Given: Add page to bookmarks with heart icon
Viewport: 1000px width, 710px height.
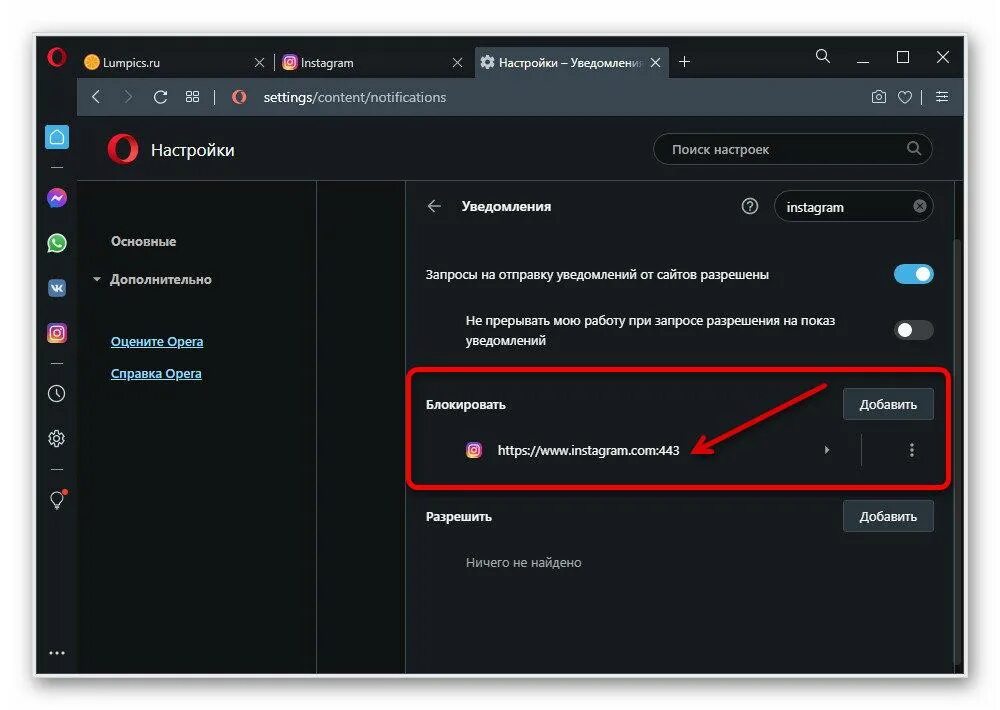Looking at the screenshot, I should click(904, 97).
